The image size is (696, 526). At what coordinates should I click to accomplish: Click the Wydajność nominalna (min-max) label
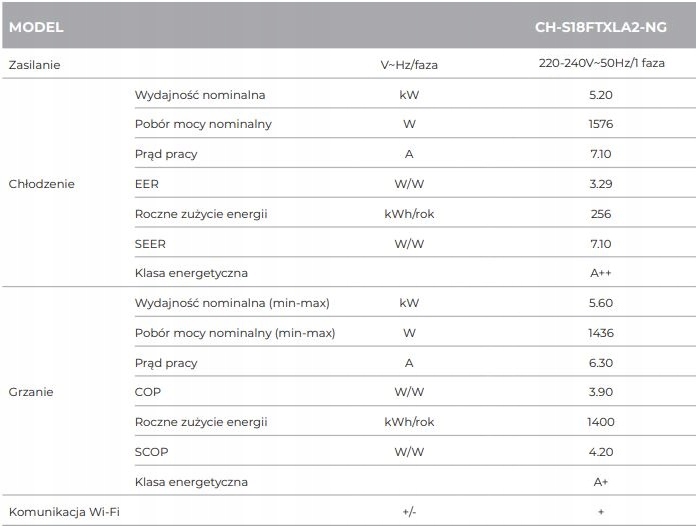[x=232, y=303]
